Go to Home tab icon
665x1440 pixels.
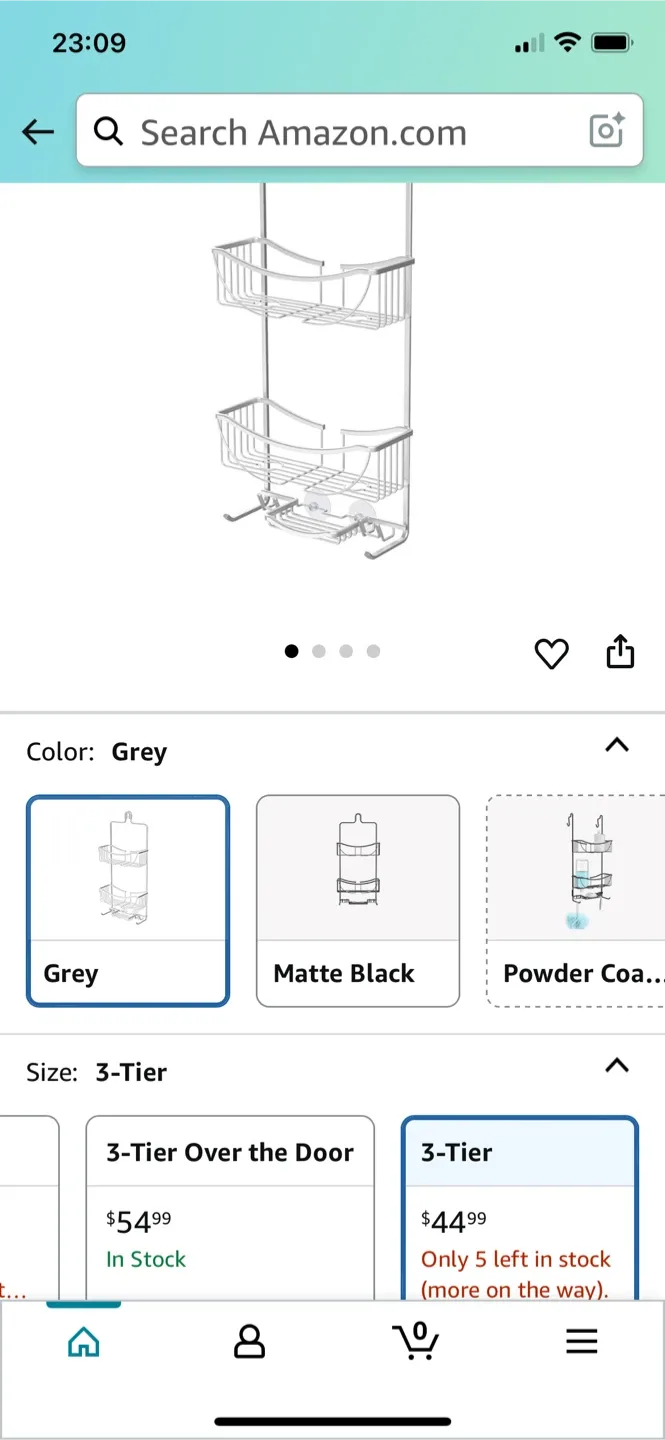pos(83,1341)
